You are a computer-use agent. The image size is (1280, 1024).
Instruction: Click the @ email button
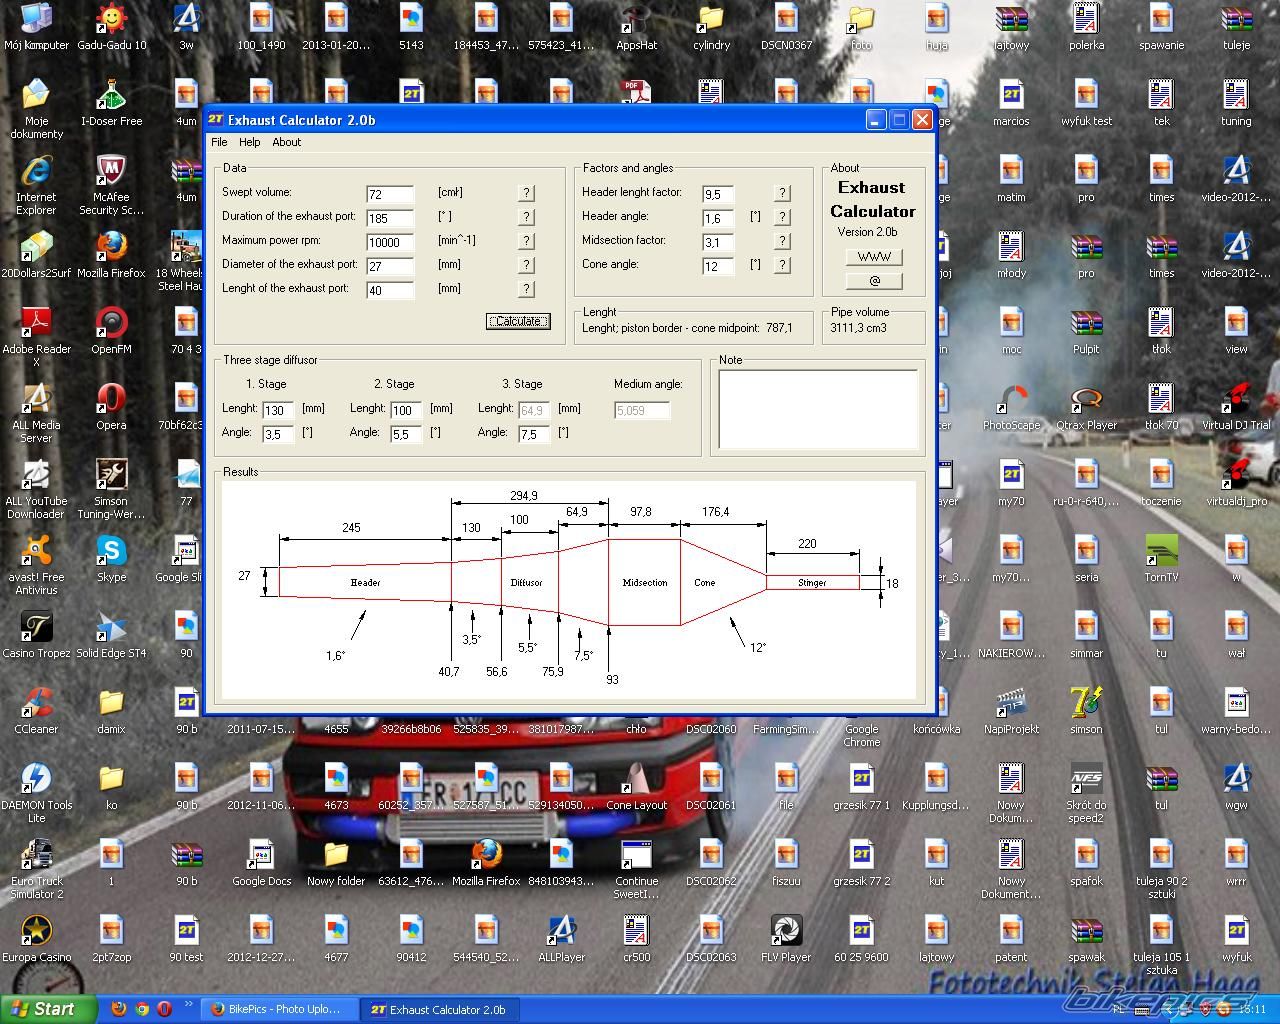(x=873, y=281)
